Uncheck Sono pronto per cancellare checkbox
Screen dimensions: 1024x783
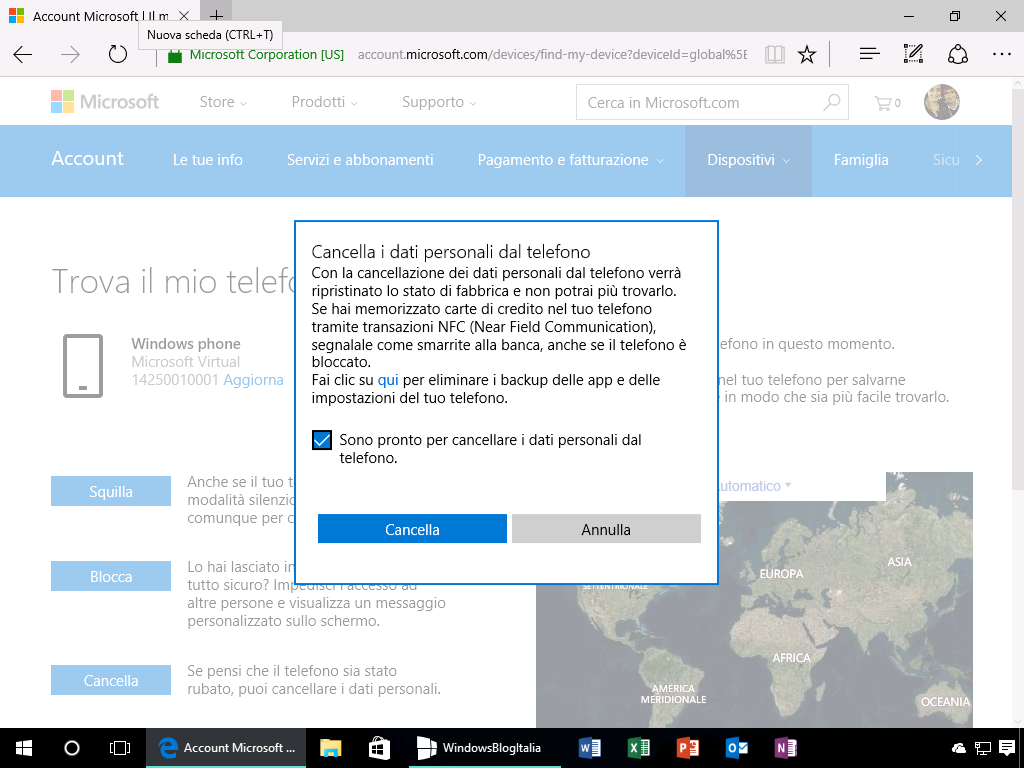[x=322, y=440]
